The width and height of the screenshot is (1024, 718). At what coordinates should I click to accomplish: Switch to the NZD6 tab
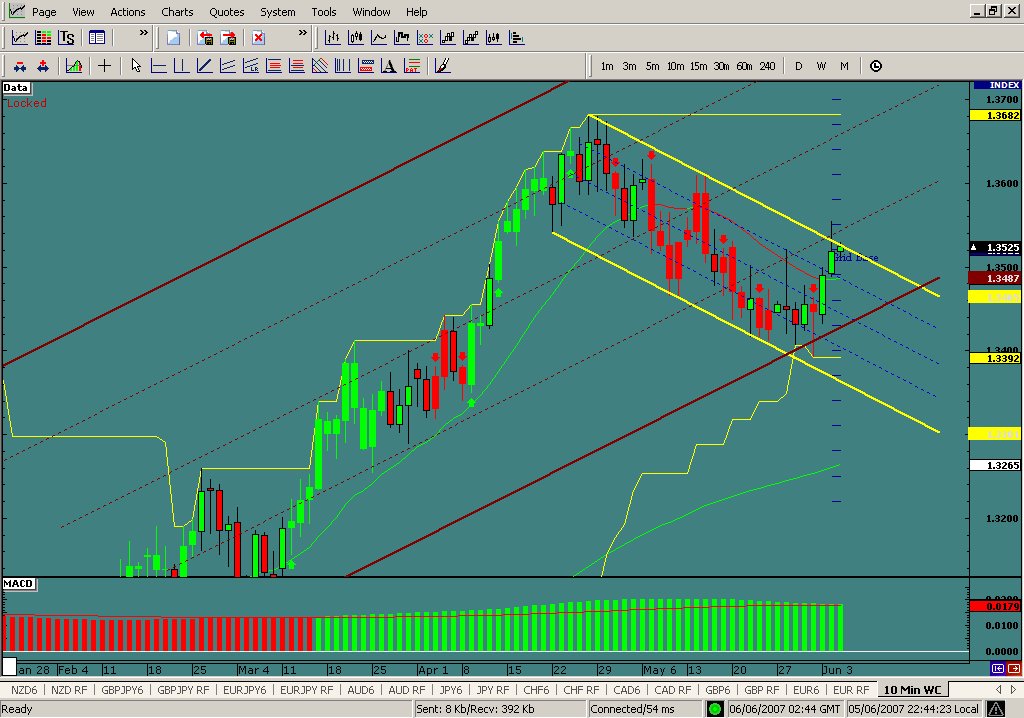click(24, 690)
